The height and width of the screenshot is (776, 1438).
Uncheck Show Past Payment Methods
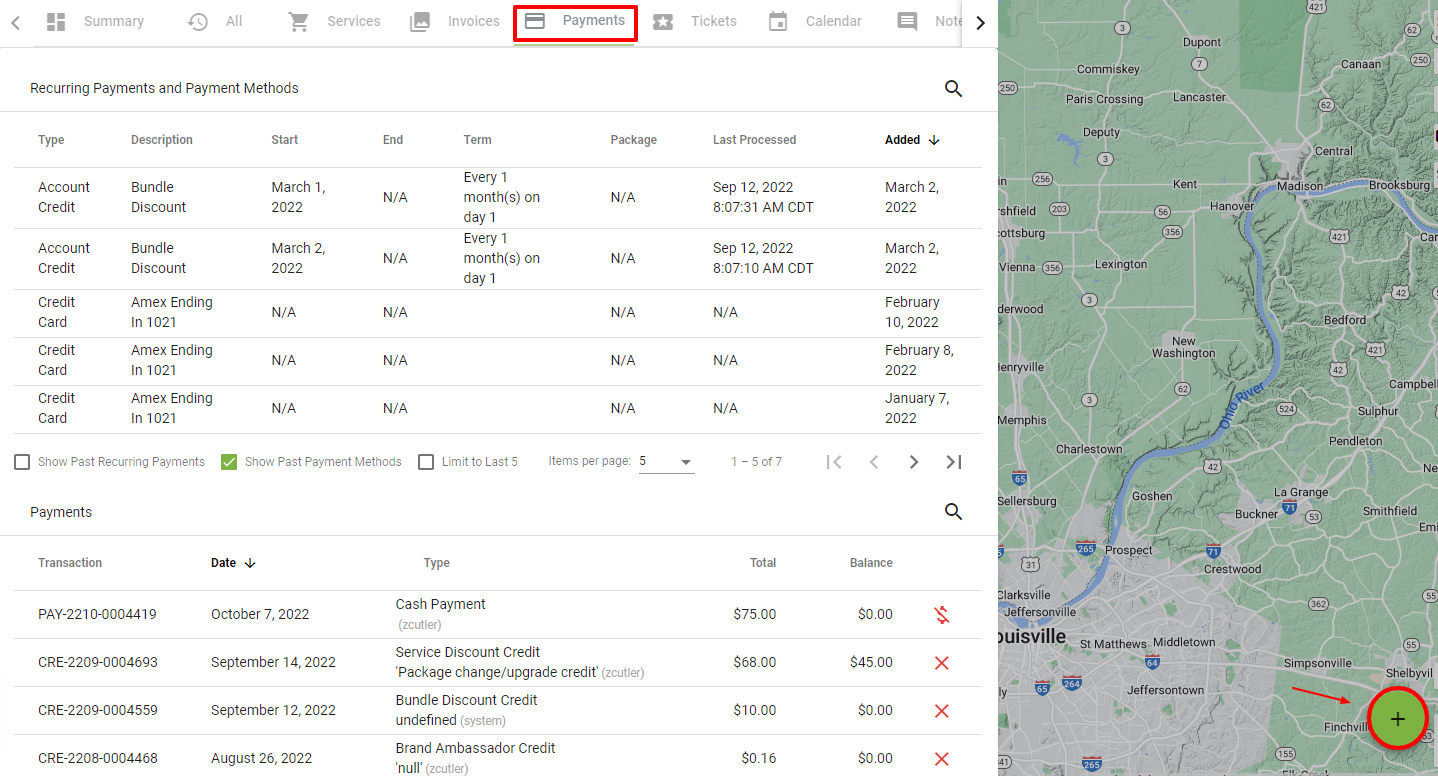[229, 462]
